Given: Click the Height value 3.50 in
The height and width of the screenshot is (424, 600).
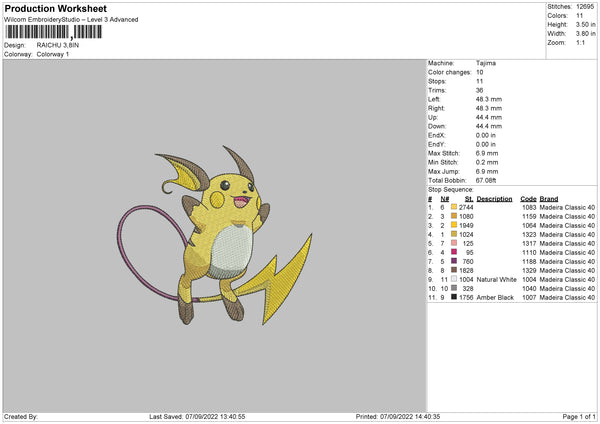Looking at the screenshot, I should pyautogui.click(x=585, y=24).
